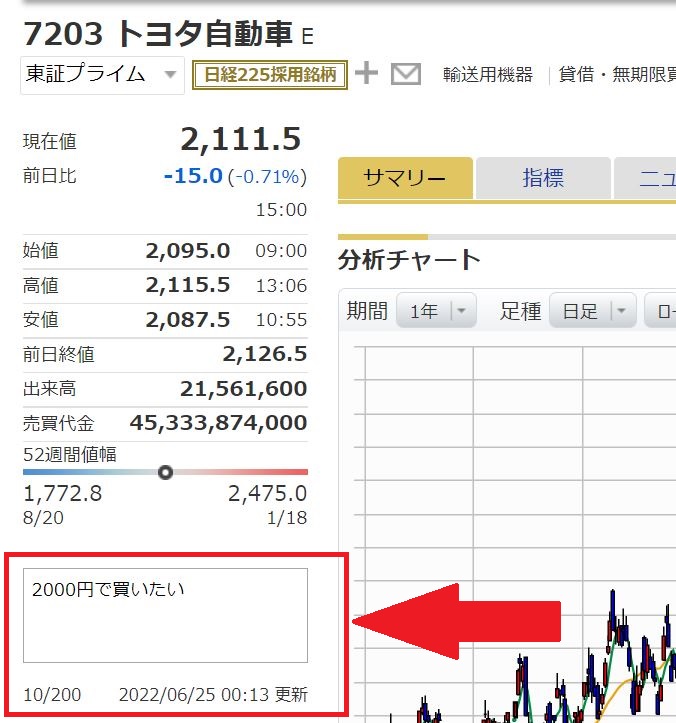Click the 前日比 value -15.0
Screen dimensions: 676x723
click(193, 176)
